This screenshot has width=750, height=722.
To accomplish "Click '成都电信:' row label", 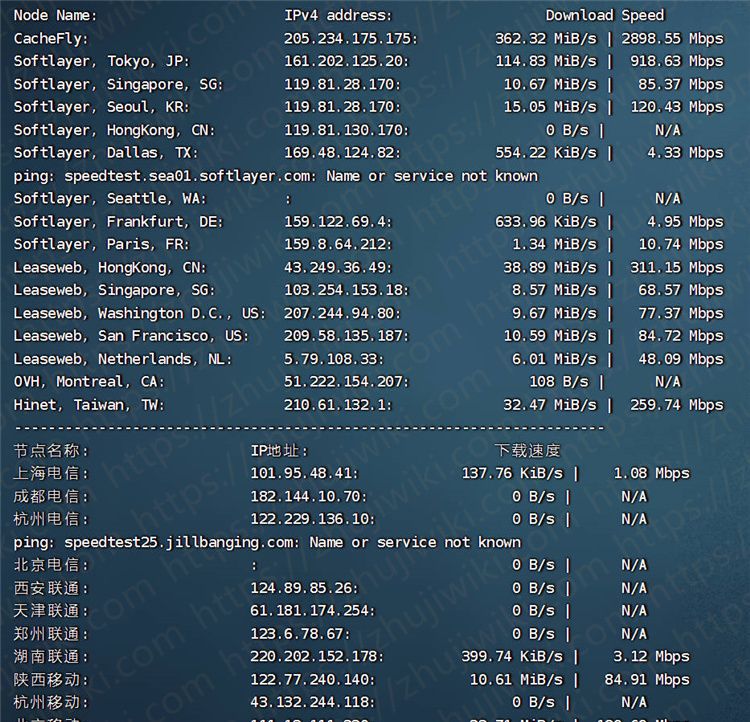I will (51, 496).
